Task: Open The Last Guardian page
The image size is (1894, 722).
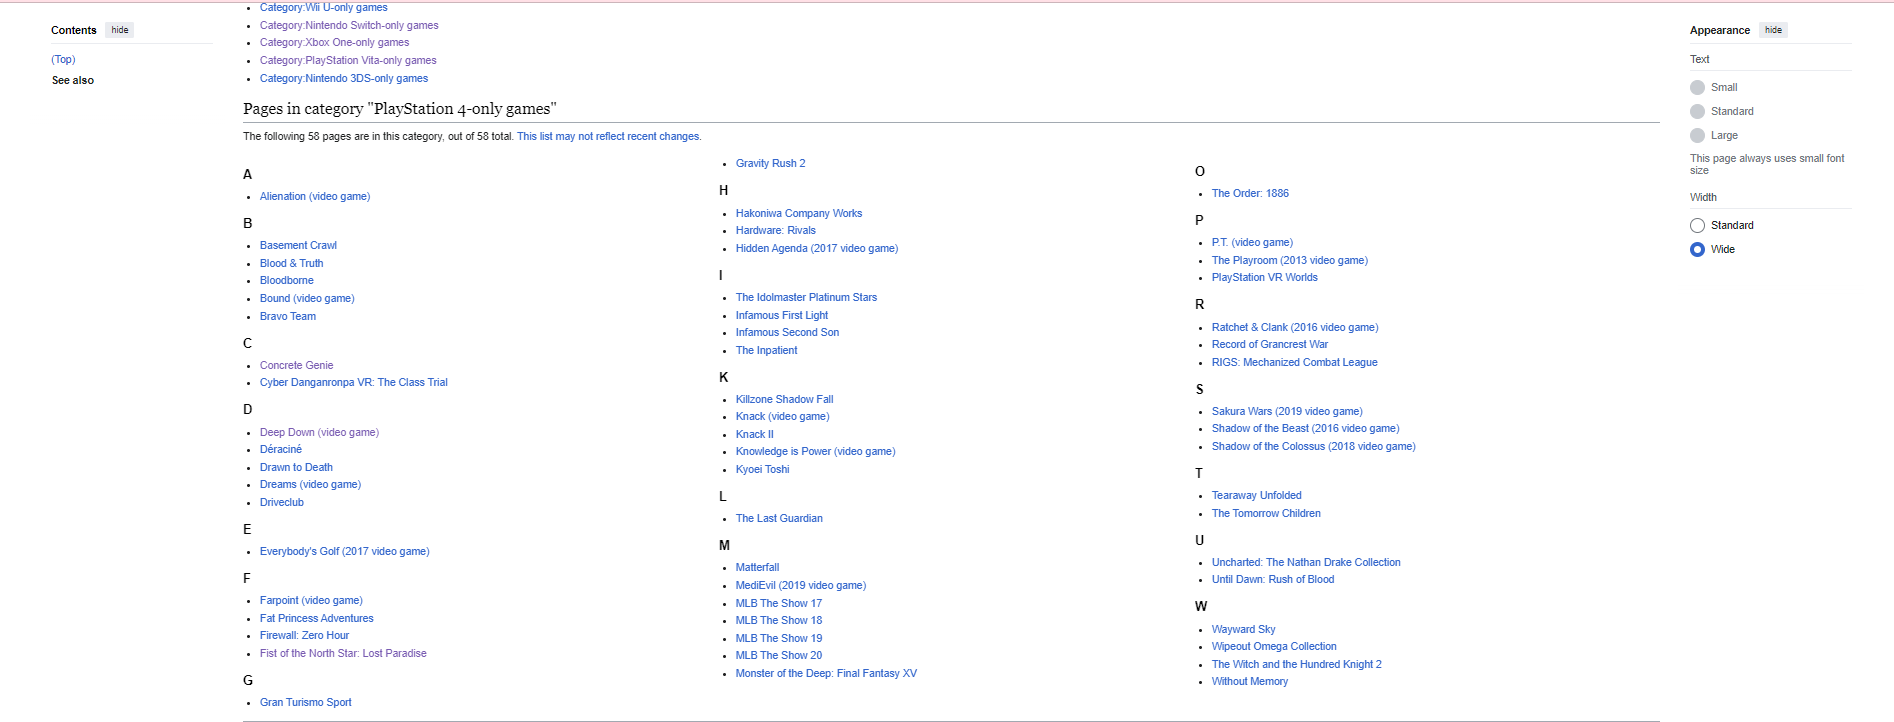Action: (x=779, y=518)
